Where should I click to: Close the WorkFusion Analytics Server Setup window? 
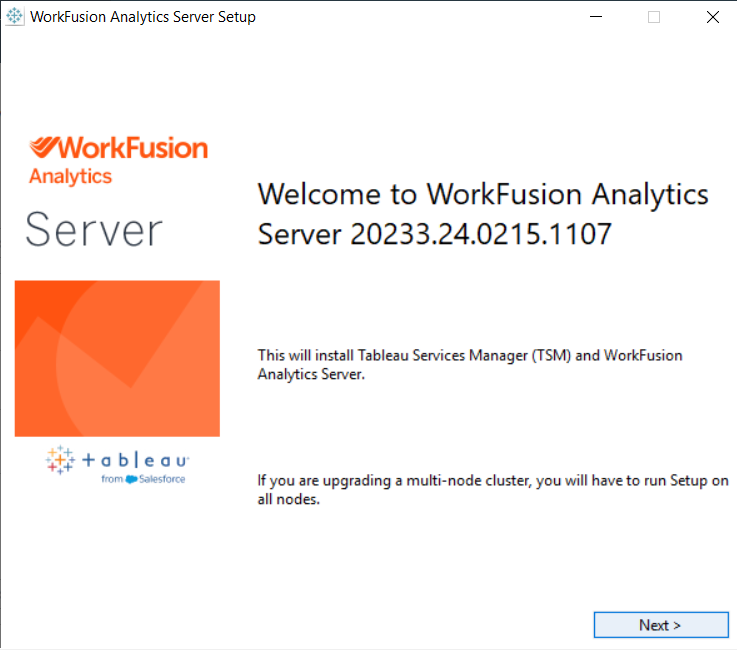[x=713, y=17]
